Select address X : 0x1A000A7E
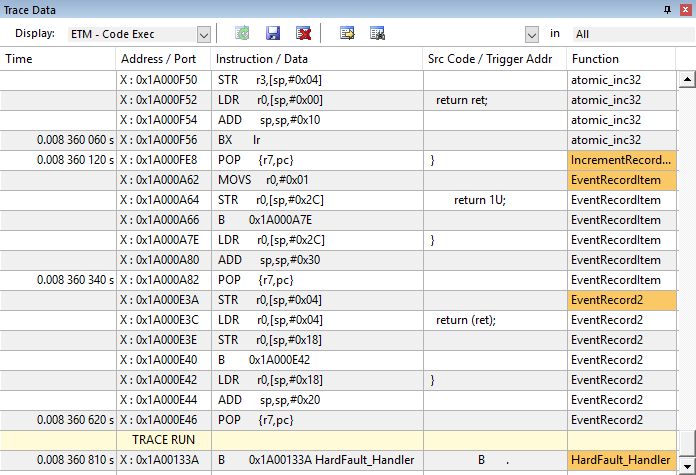This screenshot has width=696, height=475. 158,240
